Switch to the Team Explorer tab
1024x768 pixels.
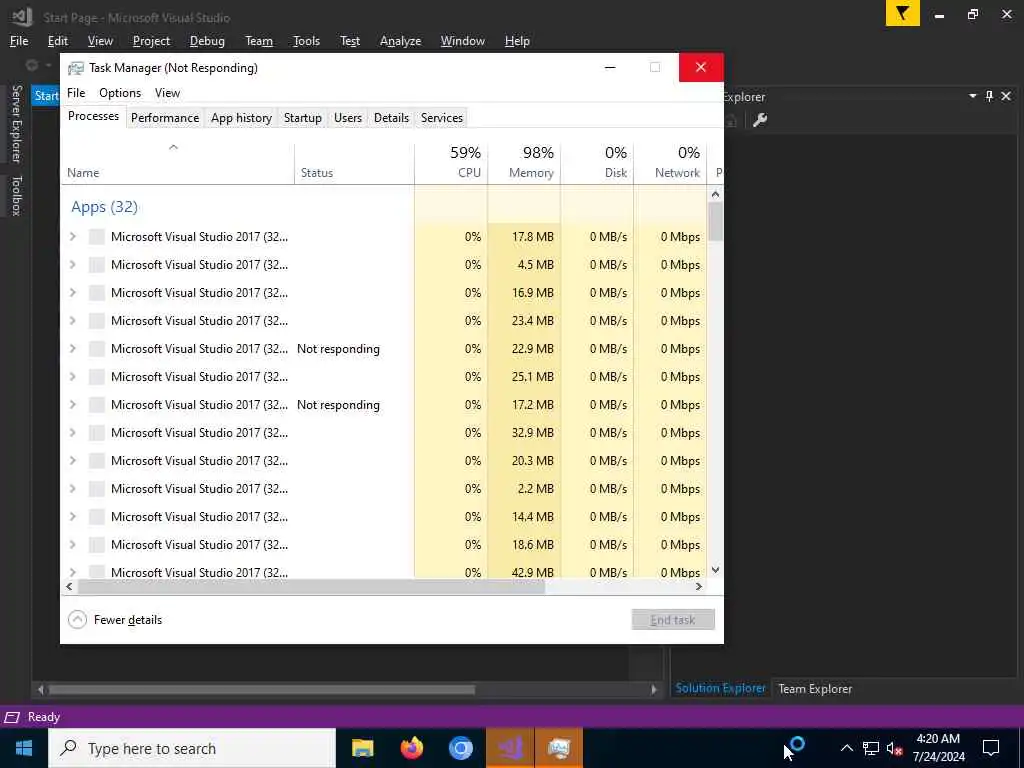click(815, 688)
